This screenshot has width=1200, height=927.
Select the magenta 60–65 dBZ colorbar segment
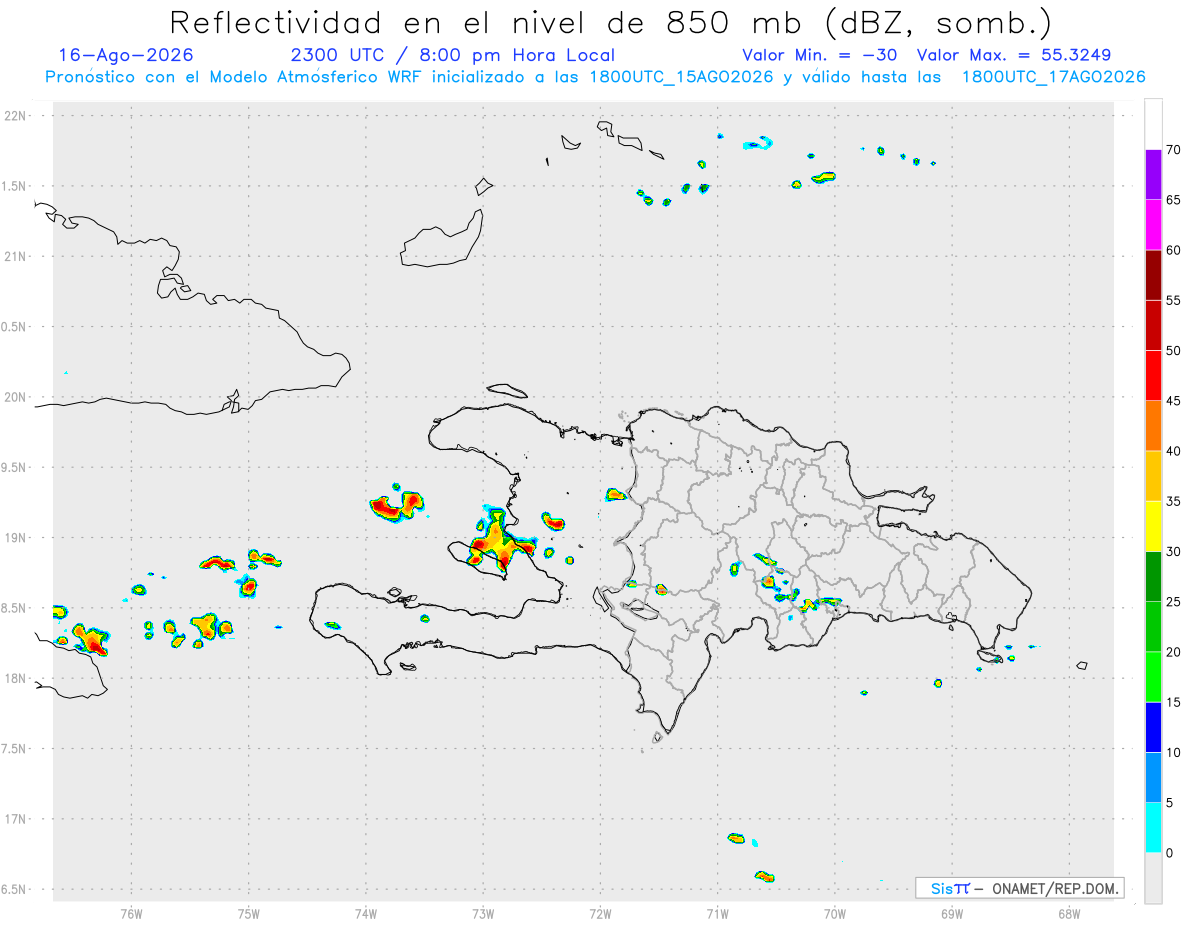coord(1153,225)
